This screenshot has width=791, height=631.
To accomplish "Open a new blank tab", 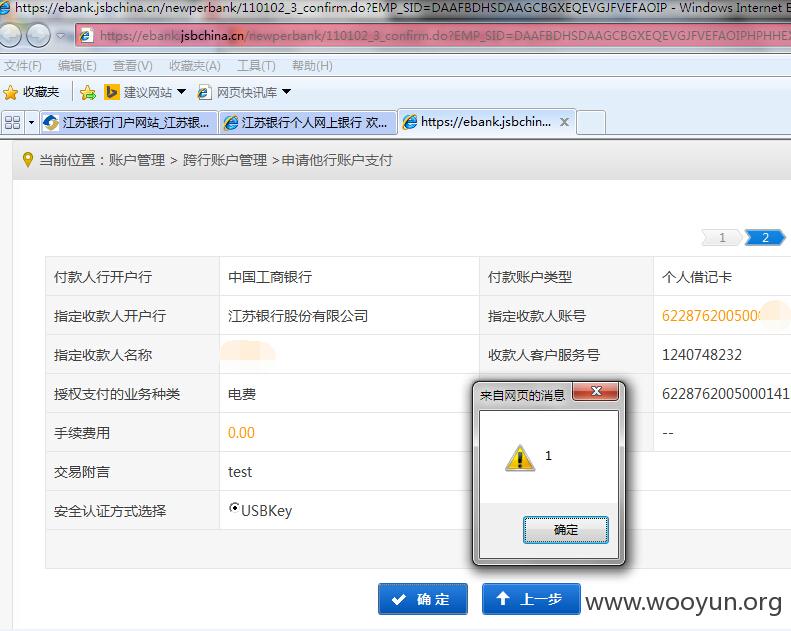I will click(591, 123).
